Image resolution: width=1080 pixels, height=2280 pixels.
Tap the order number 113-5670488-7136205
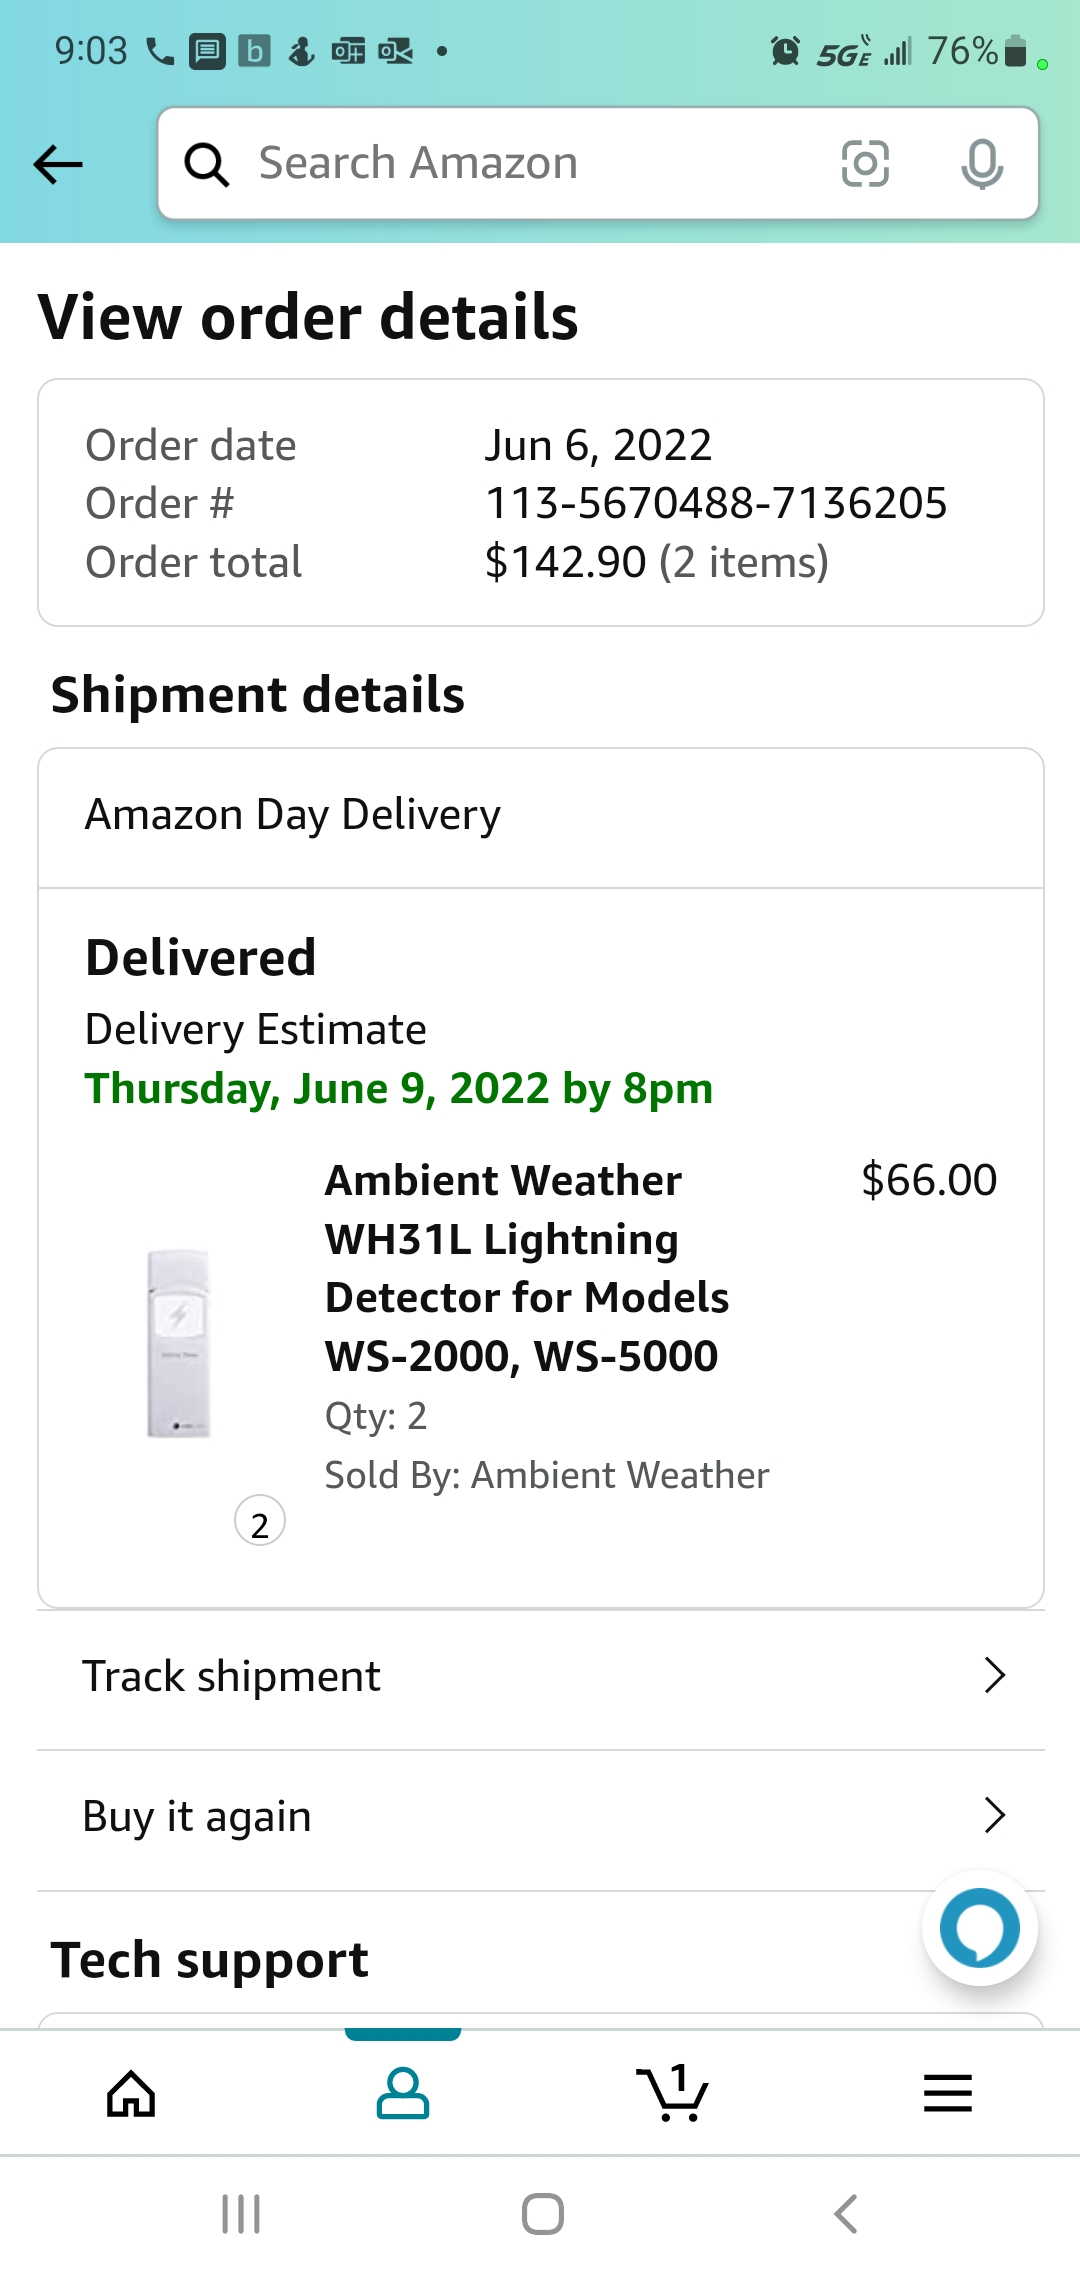point(715,503)
